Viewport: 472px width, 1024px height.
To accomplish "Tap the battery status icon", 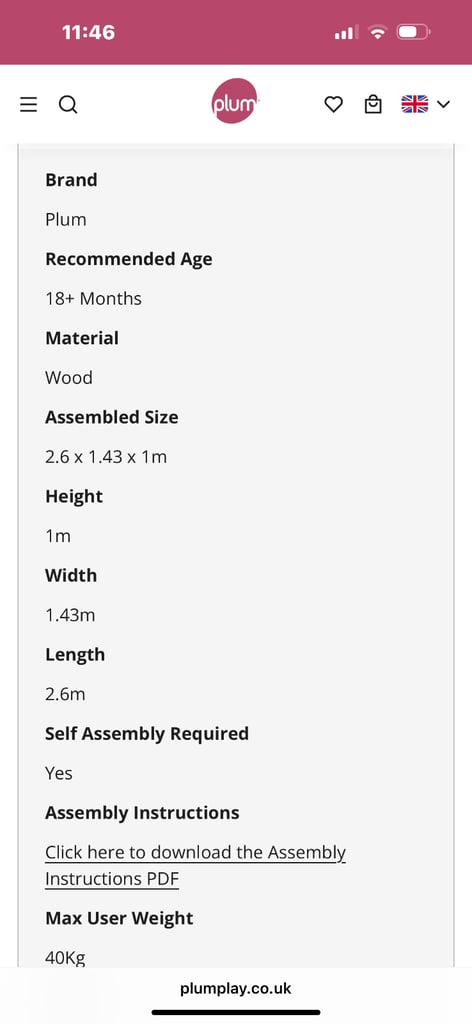I will (x=413, y=31).
